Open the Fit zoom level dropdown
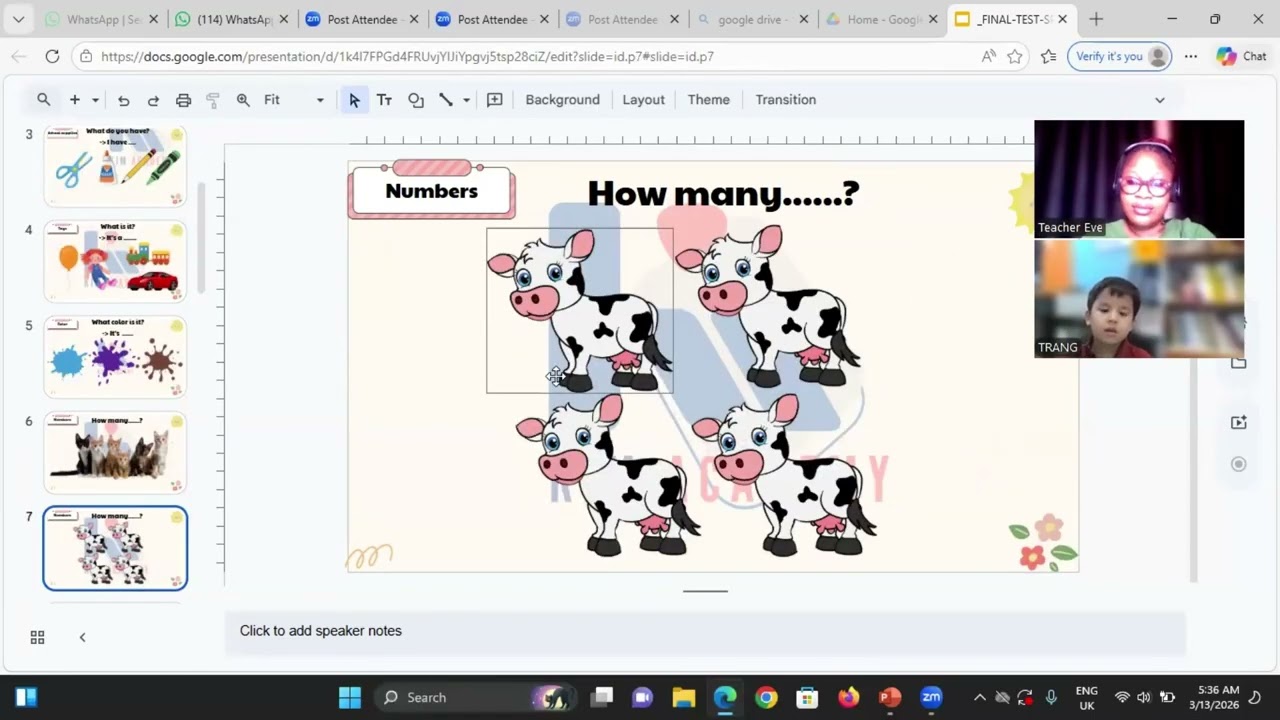The height and width of the screenshot is (720, 1280). coord(294,100)
